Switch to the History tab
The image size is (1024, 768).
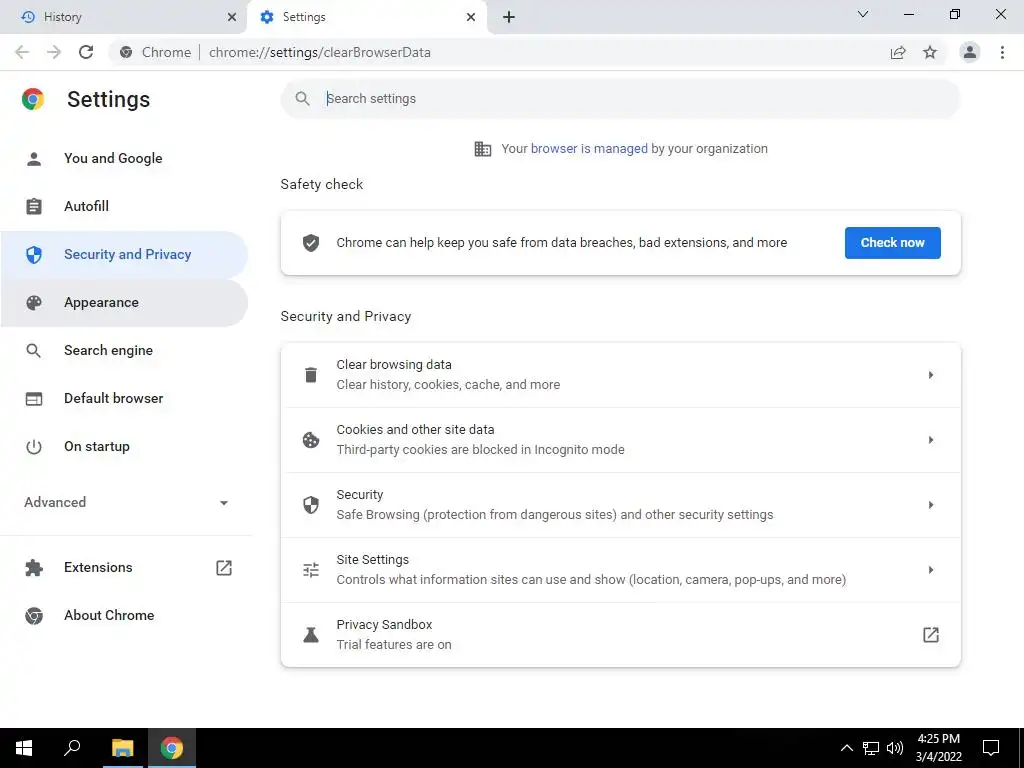[123, 17]
